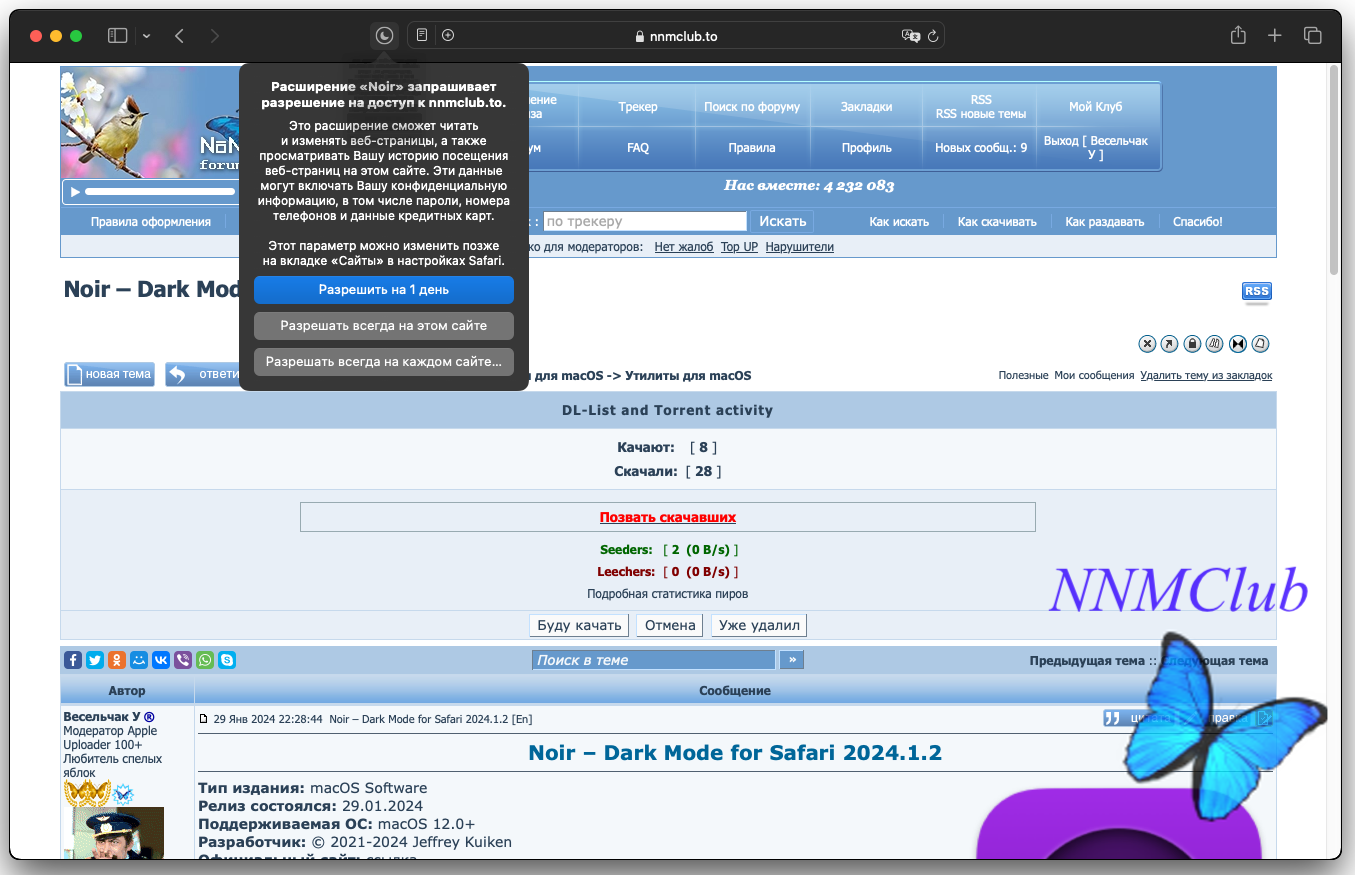Click the delete topic X moderation icon
1355x875 pixels.
click(x=1147, y=344)
